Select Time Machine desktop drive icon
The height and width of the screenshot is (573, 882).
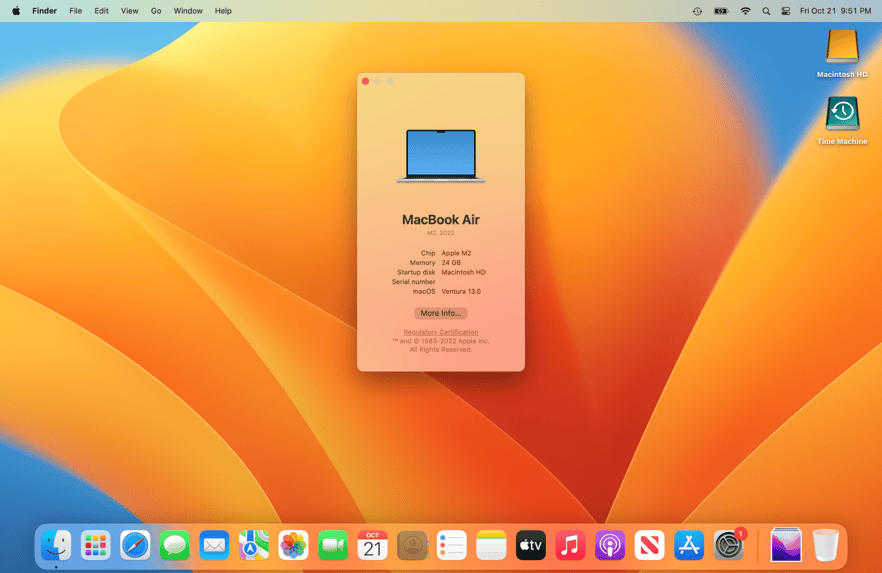[x=842, y=121]
